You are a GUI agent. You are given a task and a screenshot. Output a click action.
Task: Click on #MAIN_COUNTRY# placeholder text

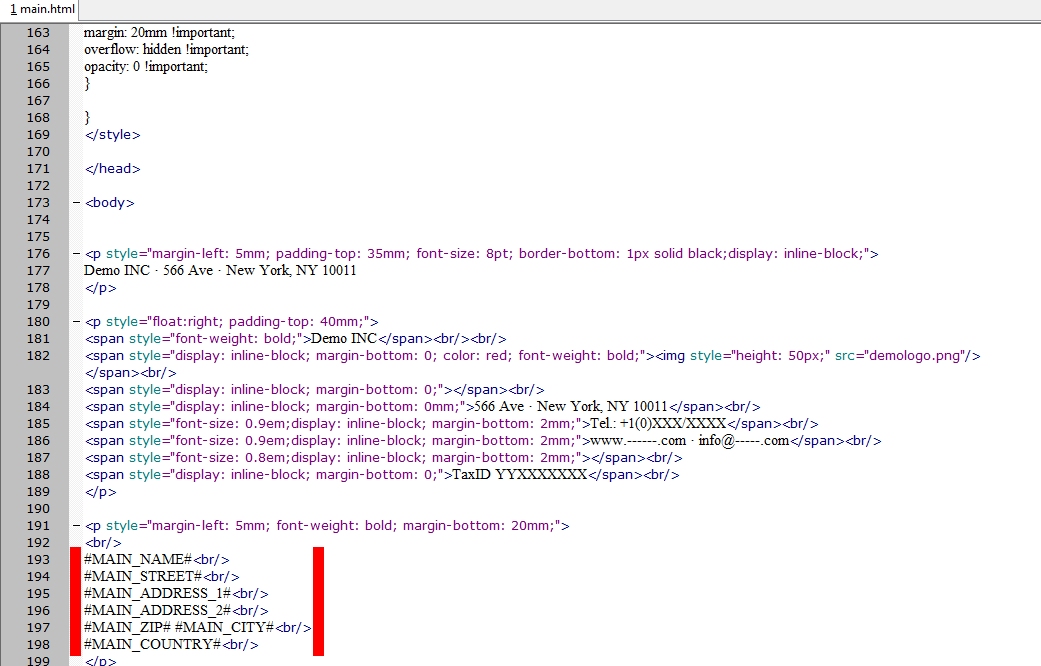tap(152, 644)
